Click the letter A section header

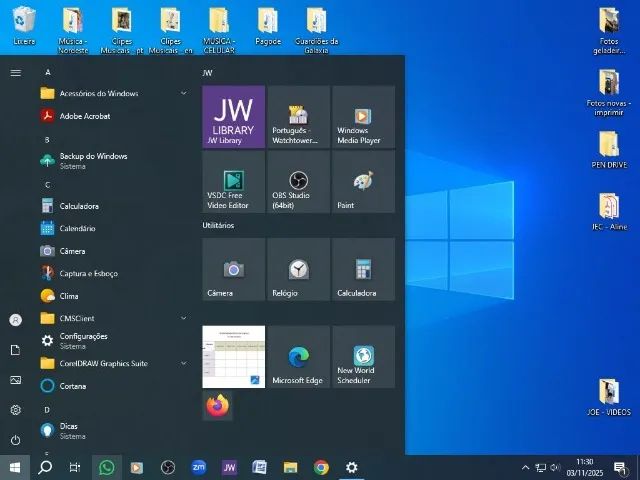pyautogui.click(x=48, y=72)
